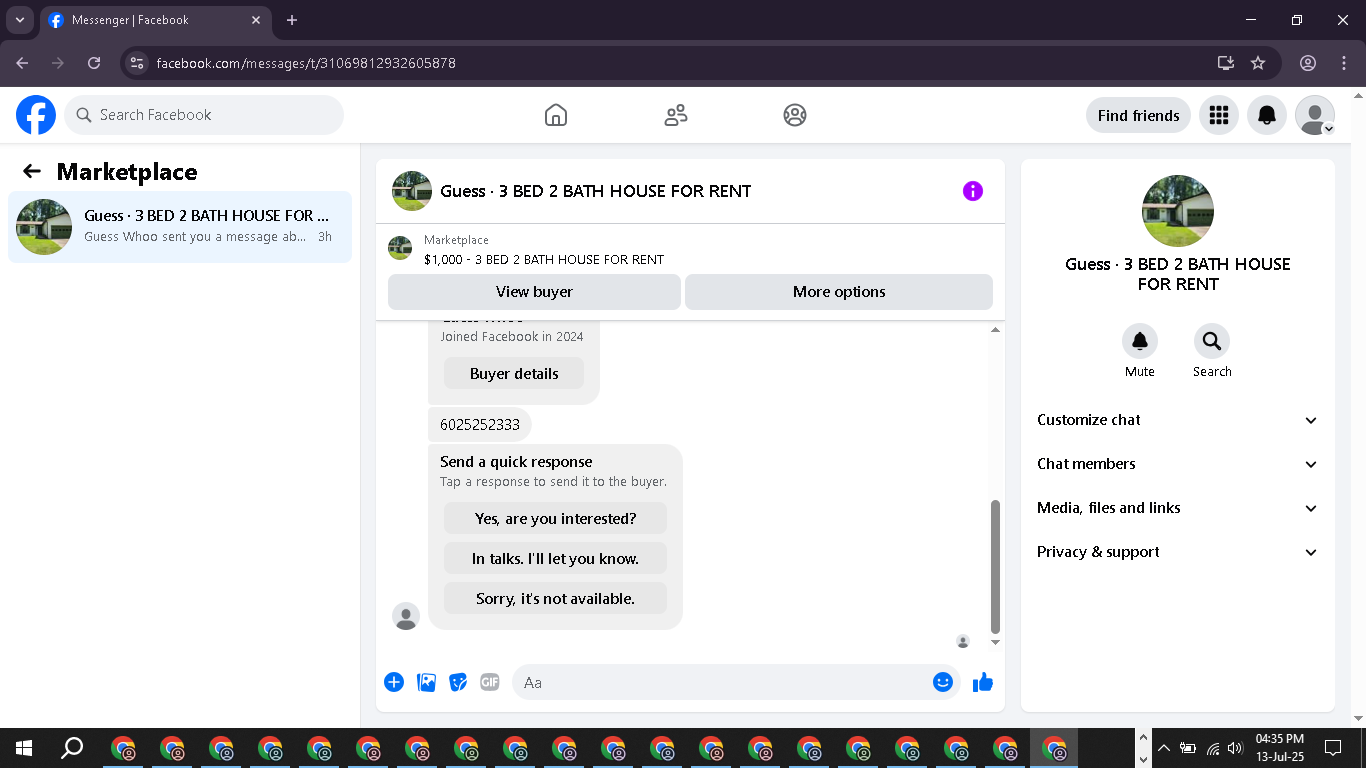Click the Search Facebook field
Image resolution: width=1366 pixels, height=768 pixels.
[204, 115]
